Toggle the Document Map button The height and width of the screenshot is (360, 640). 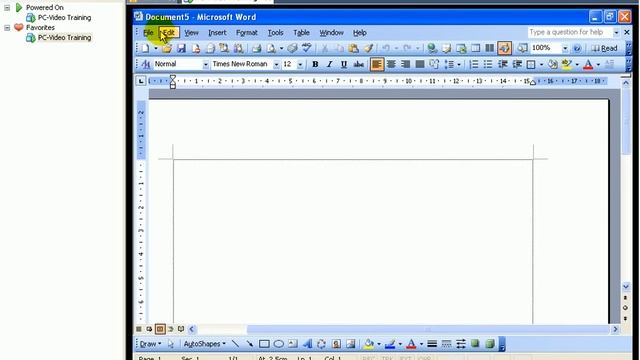tap(522, 48)
